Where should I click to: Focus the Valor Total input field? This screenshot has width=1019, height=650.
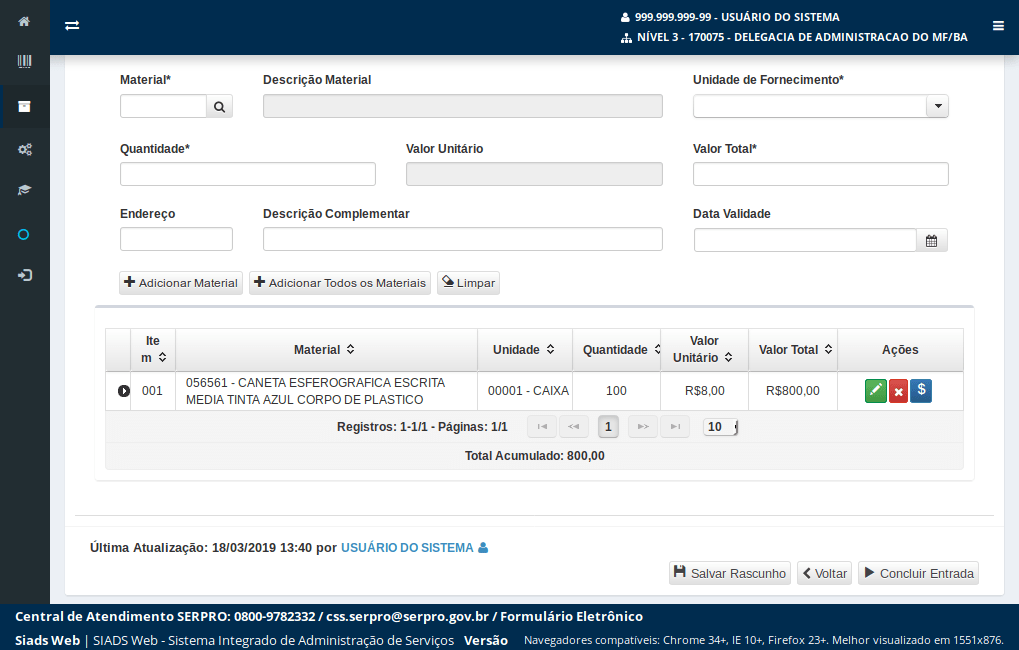(x=821, y=174)
